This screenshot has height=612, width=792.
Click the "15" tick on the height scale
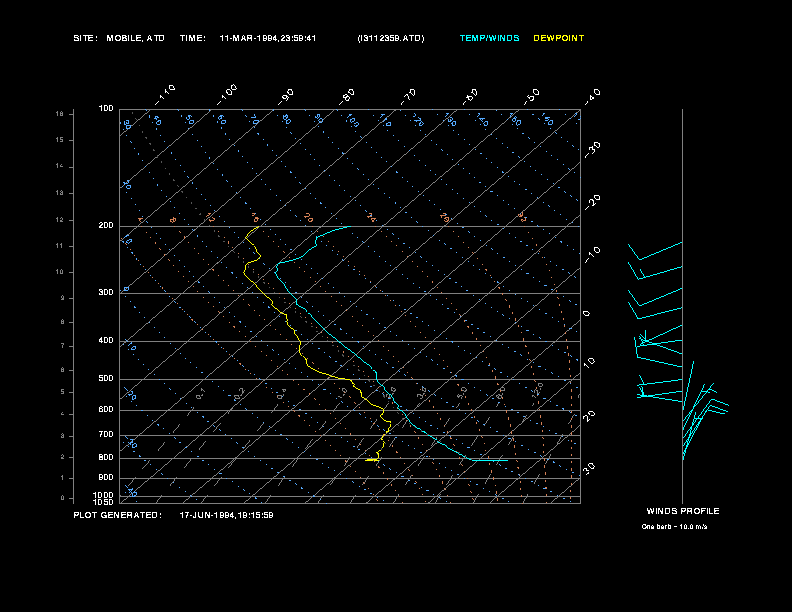[60, 140]
